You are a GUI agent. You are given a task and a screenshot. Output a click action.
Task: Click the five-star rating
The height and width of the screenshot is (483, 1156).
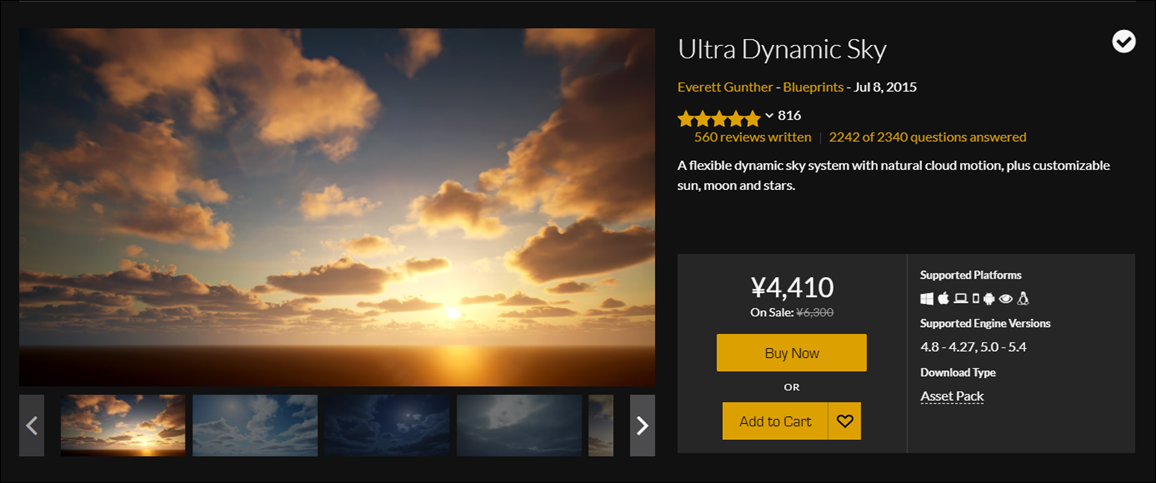pyautogui.click(x=719, y=117)
